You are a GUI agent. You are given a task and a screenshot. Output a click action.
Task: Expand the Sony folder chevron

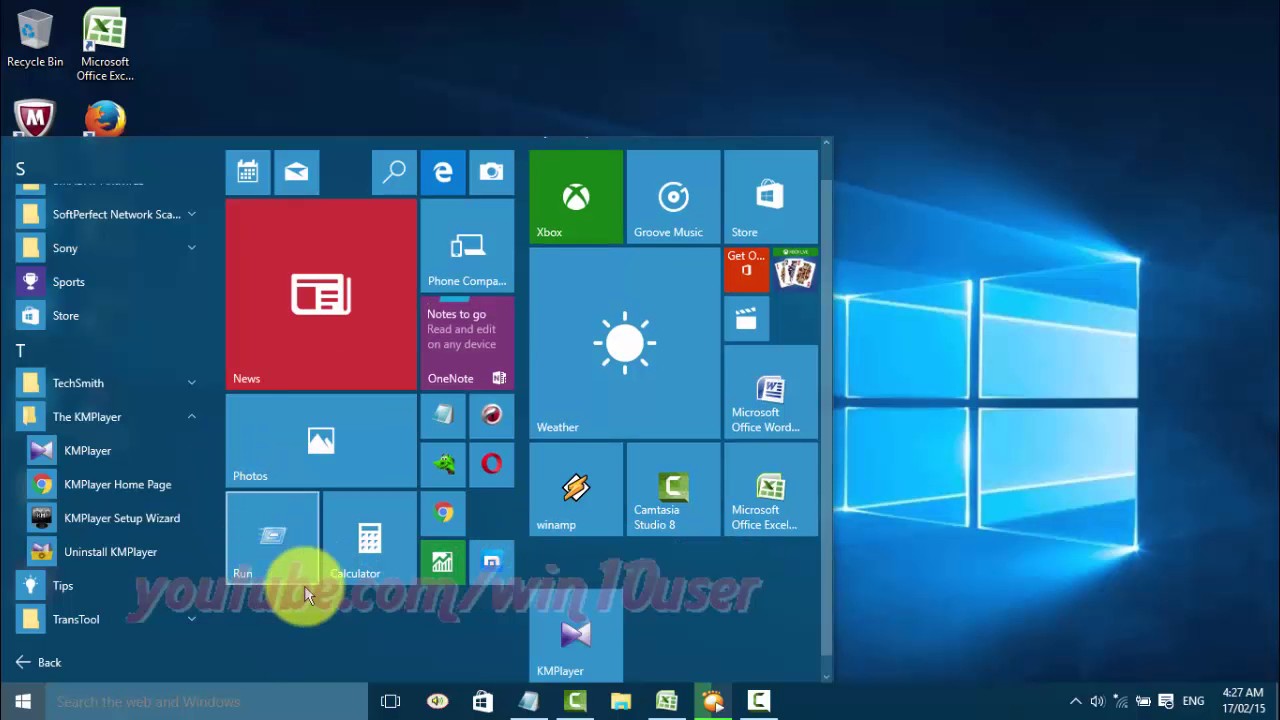pos(191,248)
